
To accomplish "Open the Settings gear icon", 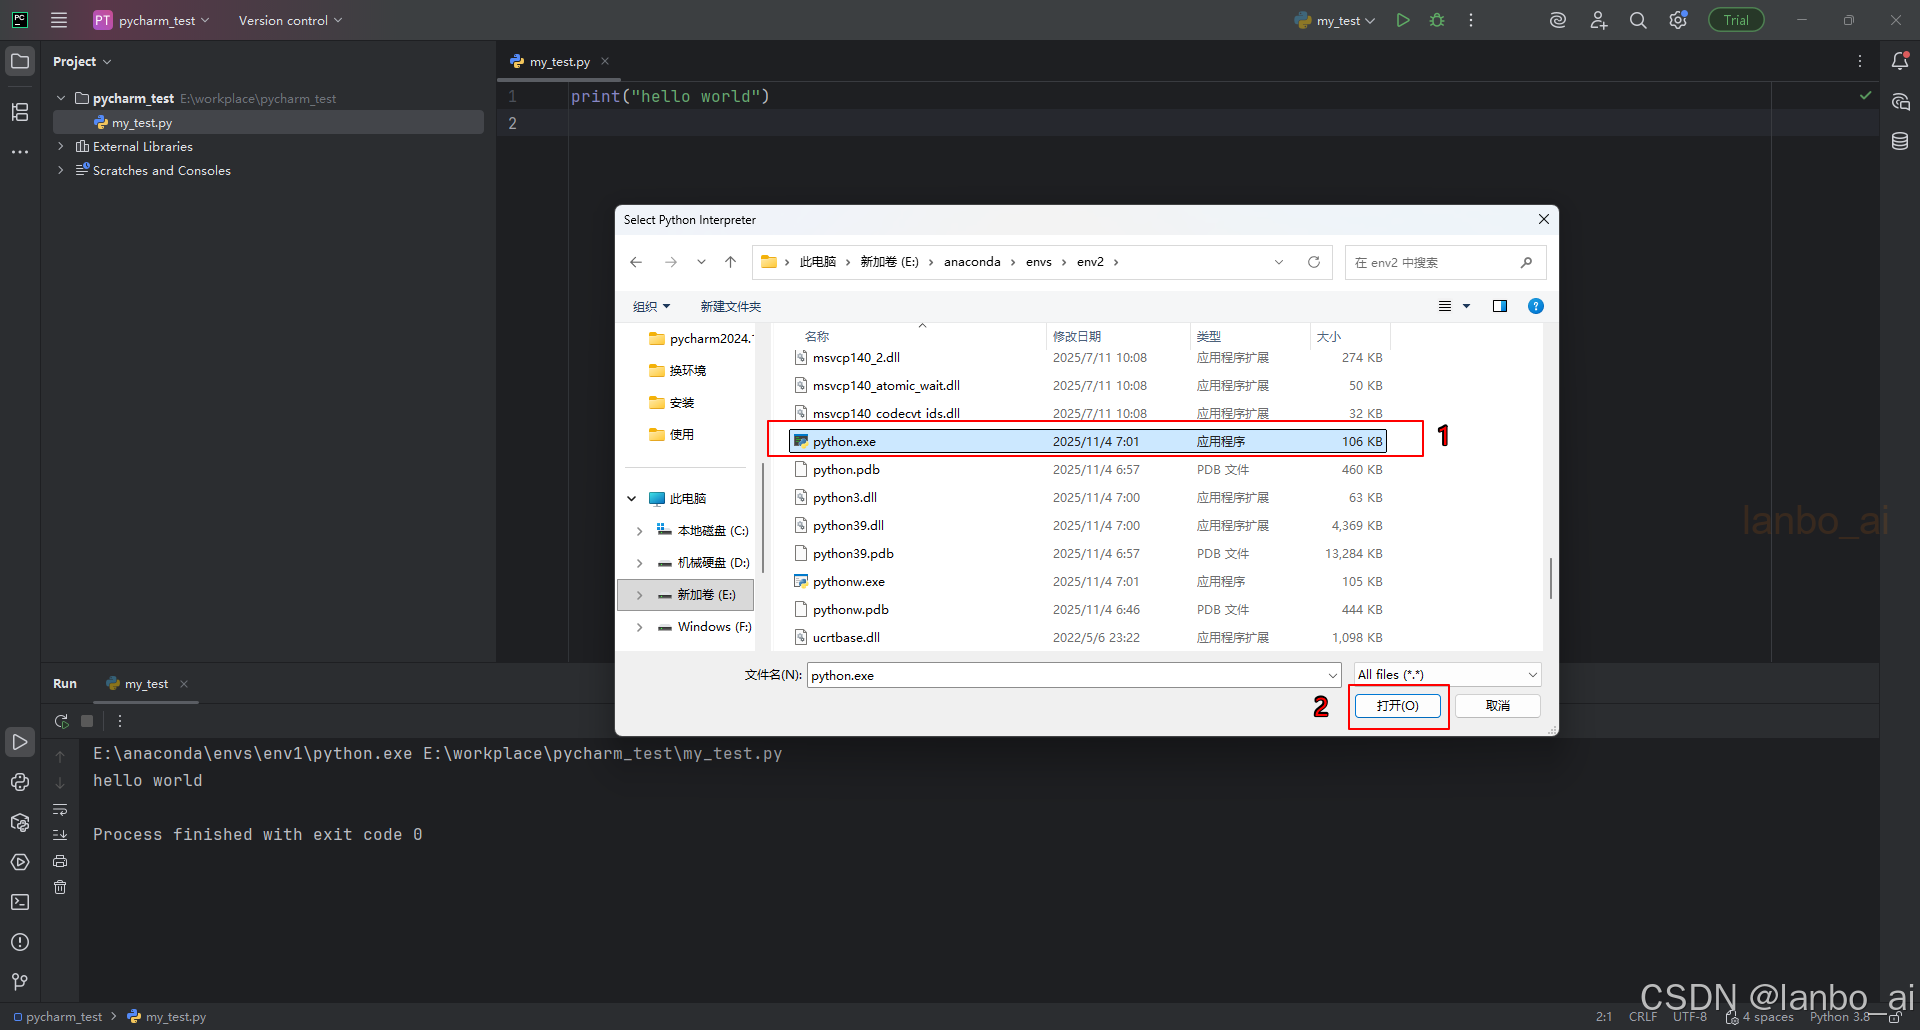I will point(1677,19).
